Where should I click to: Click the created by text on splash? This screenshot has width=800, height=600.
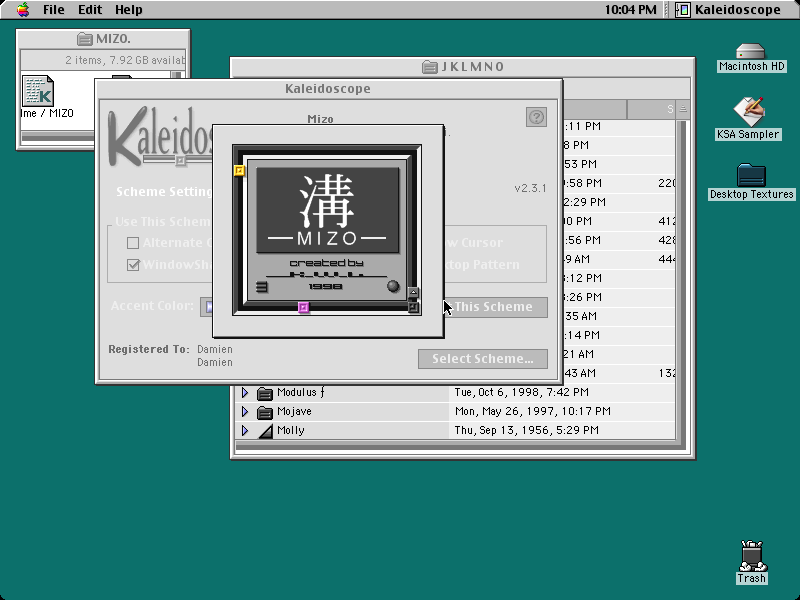click(x=327, y=263)
